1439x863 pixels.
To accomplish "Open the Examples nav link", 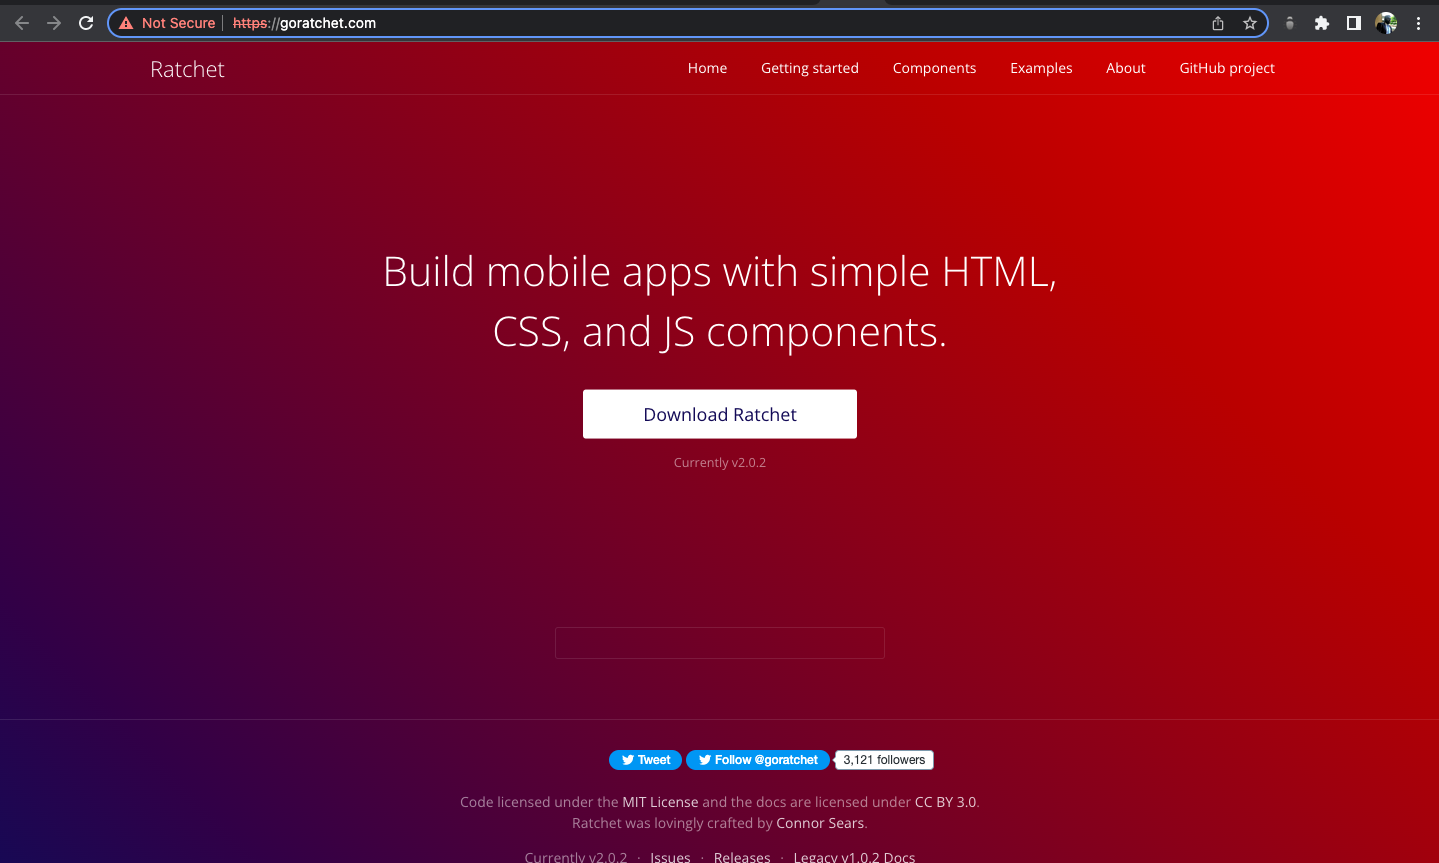I will (1041, 68).
